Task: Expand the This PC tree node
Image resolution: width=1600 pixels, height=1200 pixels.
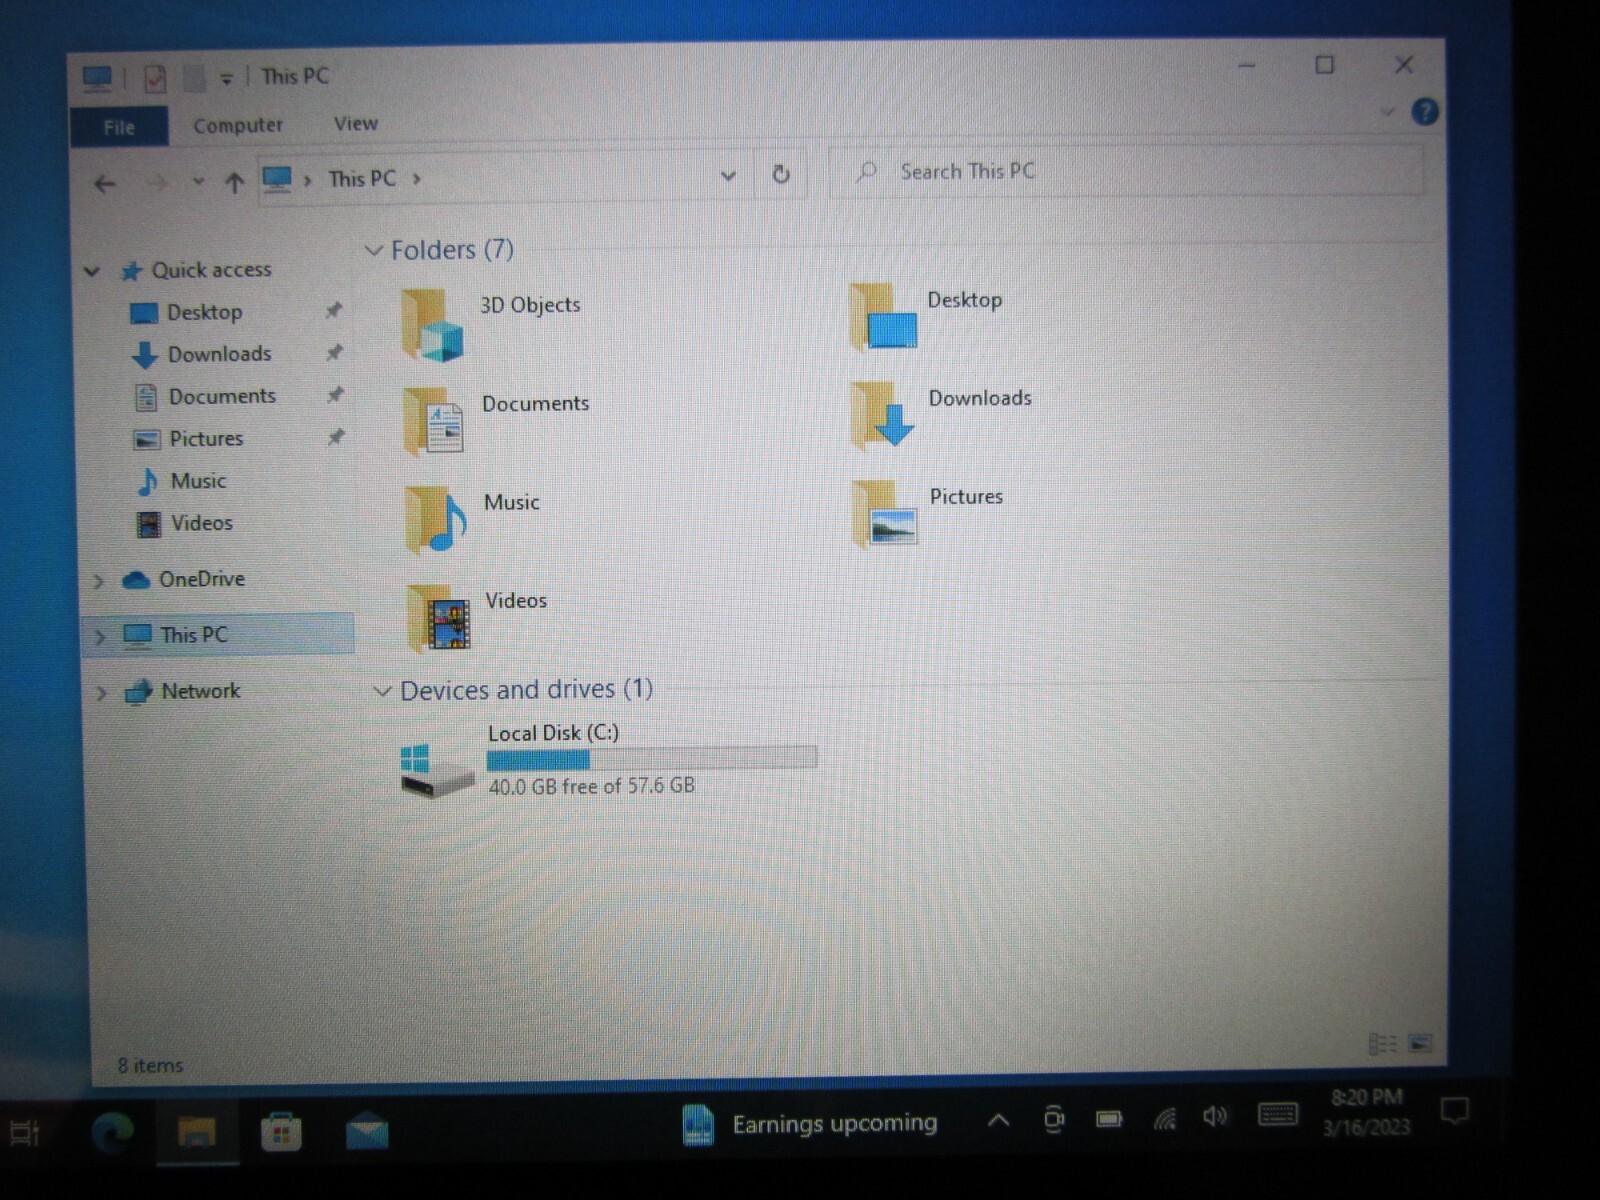Action: [100, 636]
